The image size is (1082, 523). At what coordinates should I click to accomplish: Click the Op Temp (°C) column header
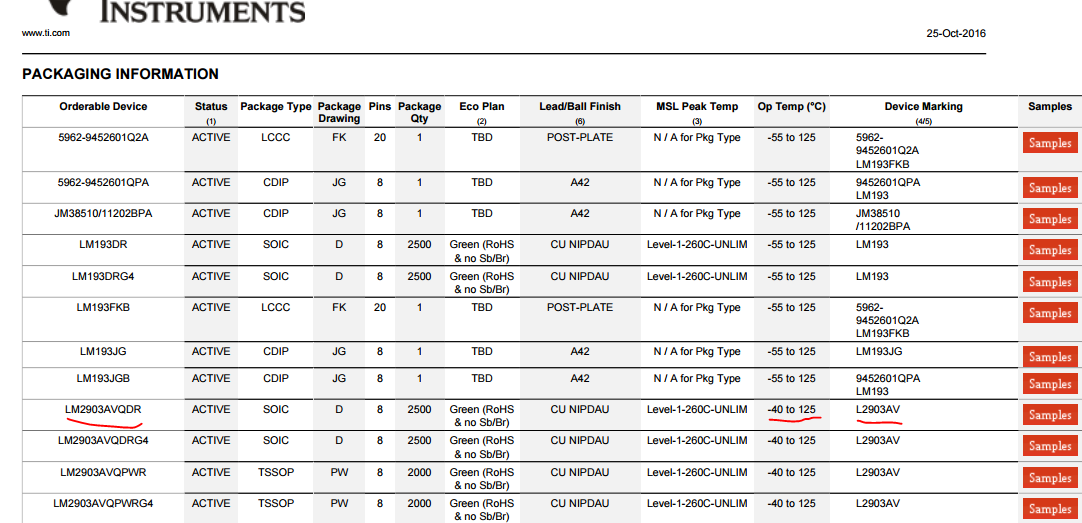pyautogui.click(x=791, y=106)
